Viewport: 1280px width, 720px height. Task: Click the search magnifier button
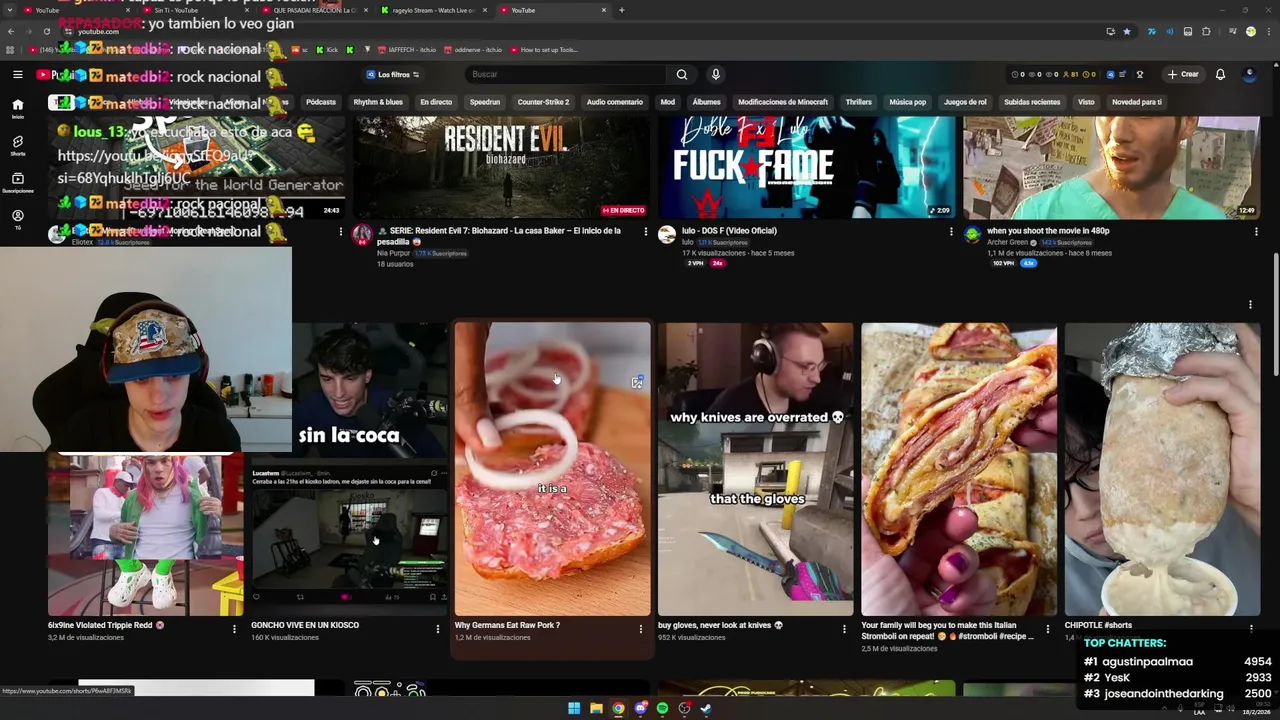pos(681,74)
